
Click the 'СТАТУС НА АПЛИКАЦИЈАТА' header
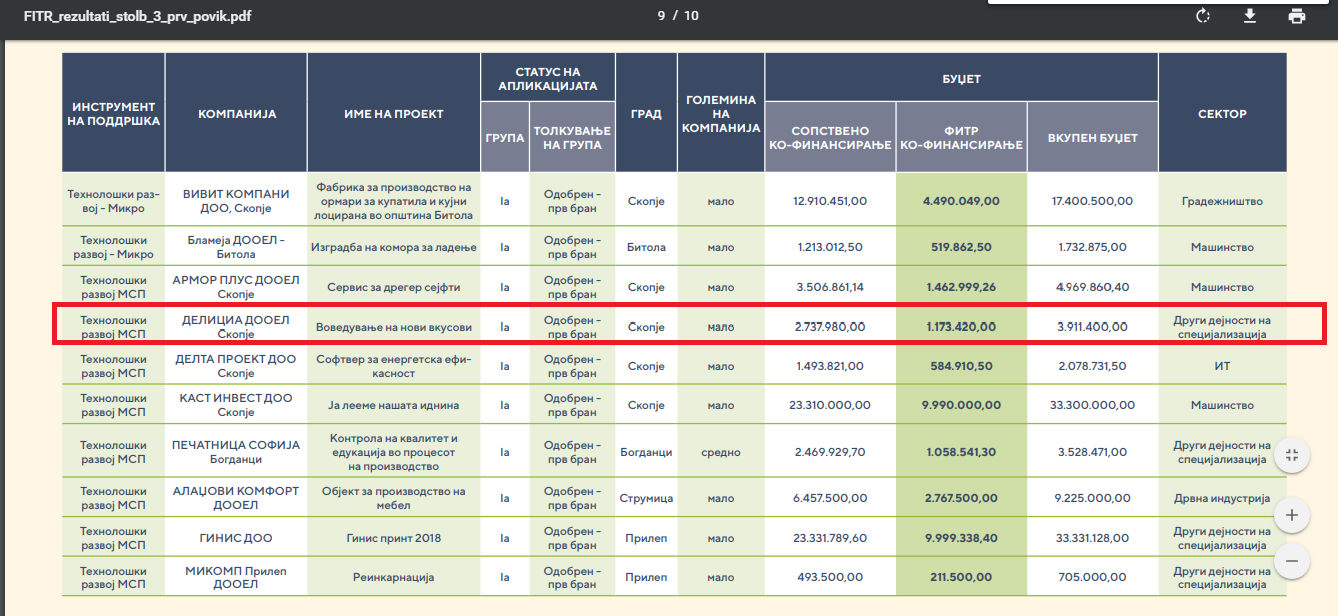pyautogui.click(x=548, y=78)
